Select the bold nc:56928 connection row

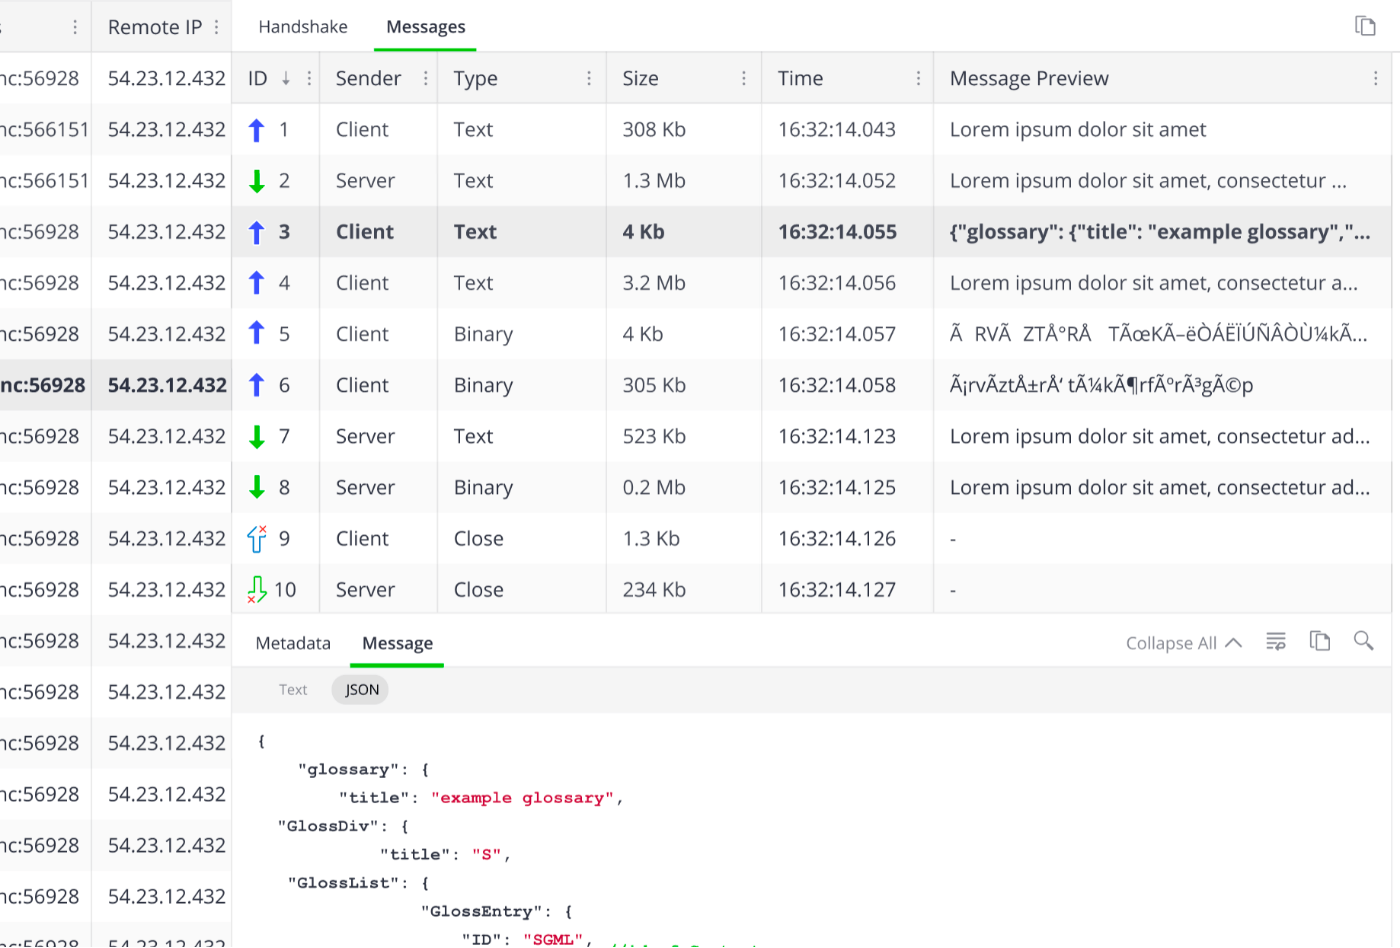click(x=115, y=385)
